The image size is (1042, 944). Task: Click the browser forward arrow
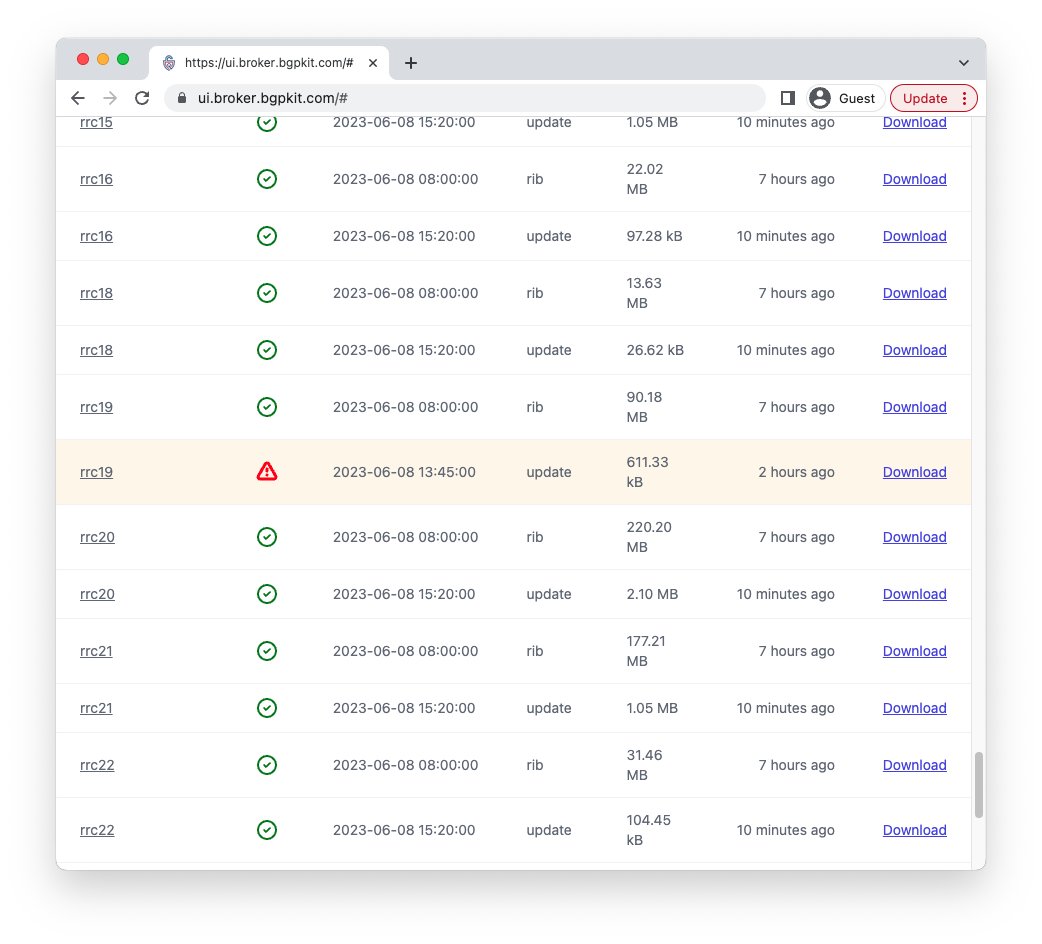(110, 98)
